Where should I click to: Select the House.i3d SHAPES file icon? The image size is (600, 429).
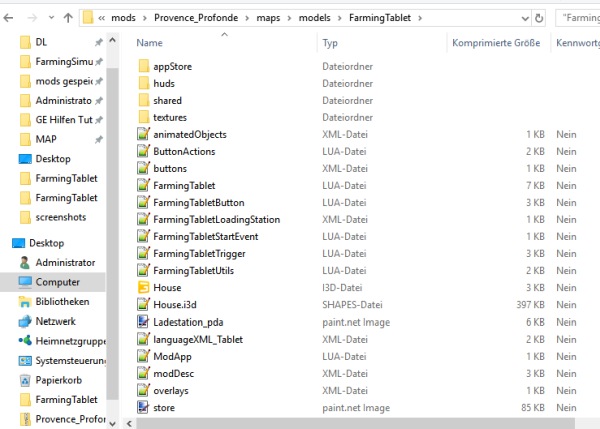click(145, 304)
